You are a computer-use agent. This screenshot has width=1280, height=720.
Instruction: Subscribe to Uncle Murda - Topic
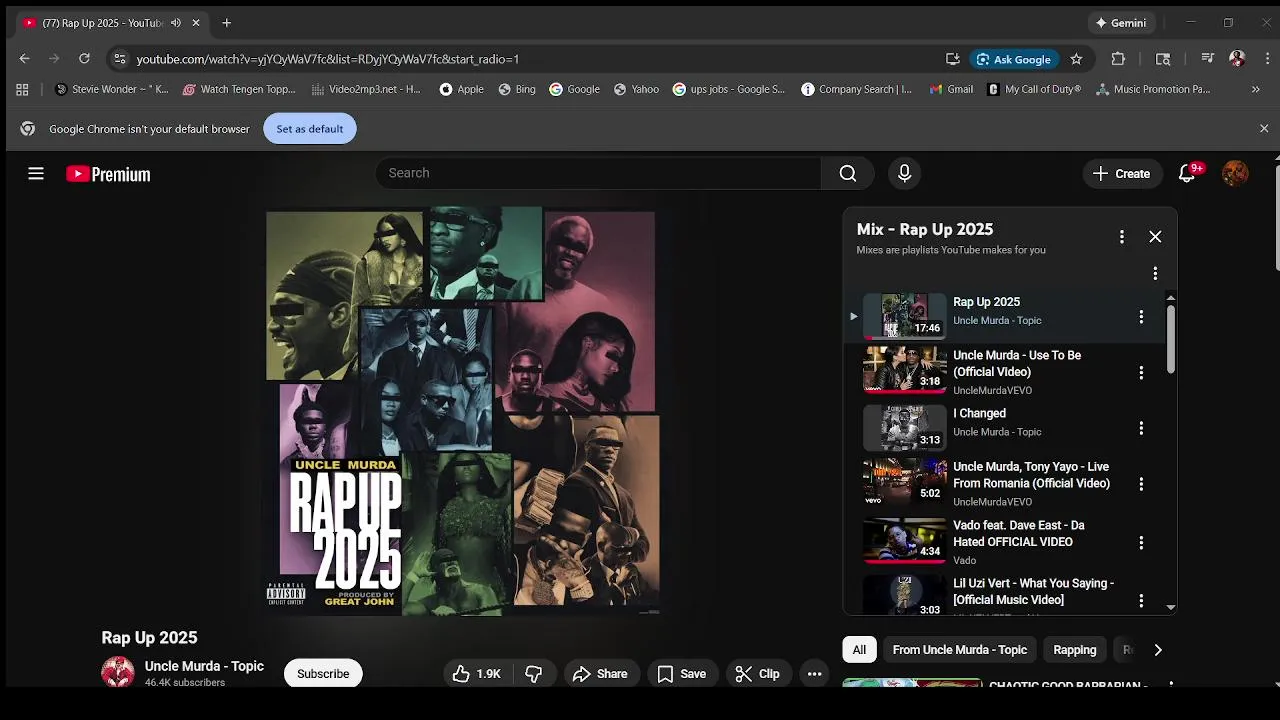[x=323, y=674]
